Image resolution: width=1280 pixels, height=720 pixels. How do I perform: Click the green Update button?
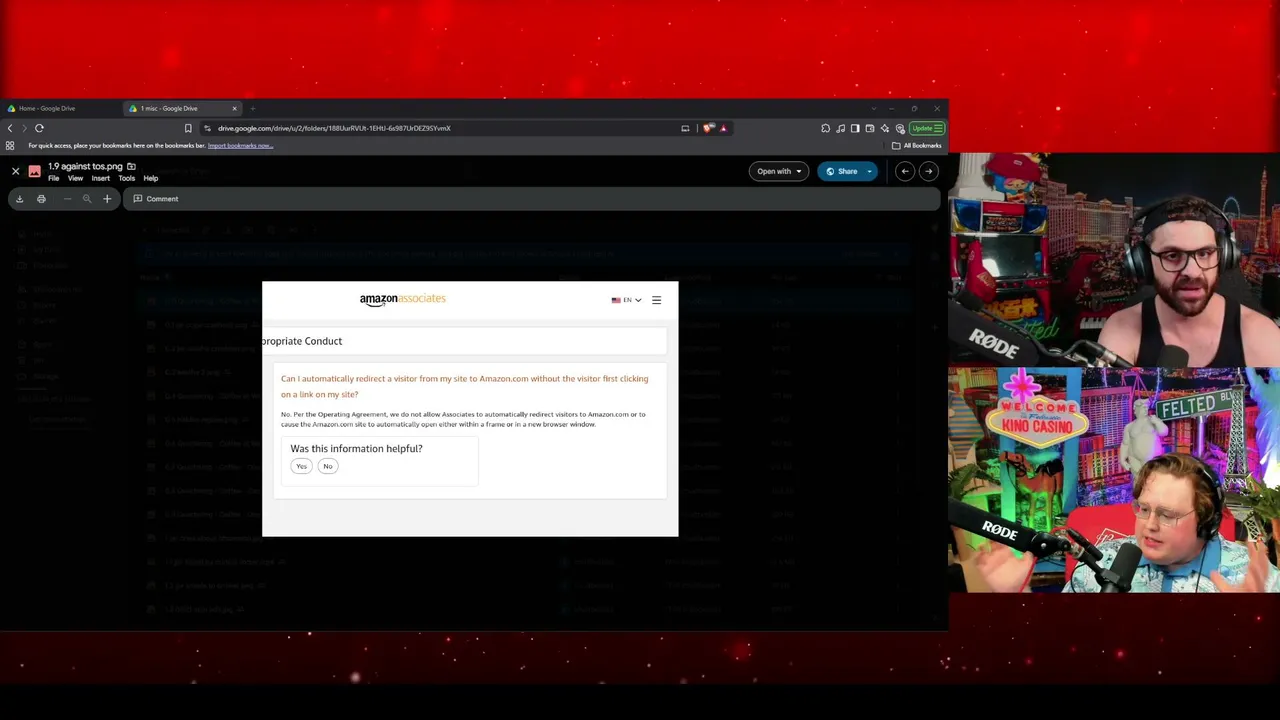coord(927,128)
